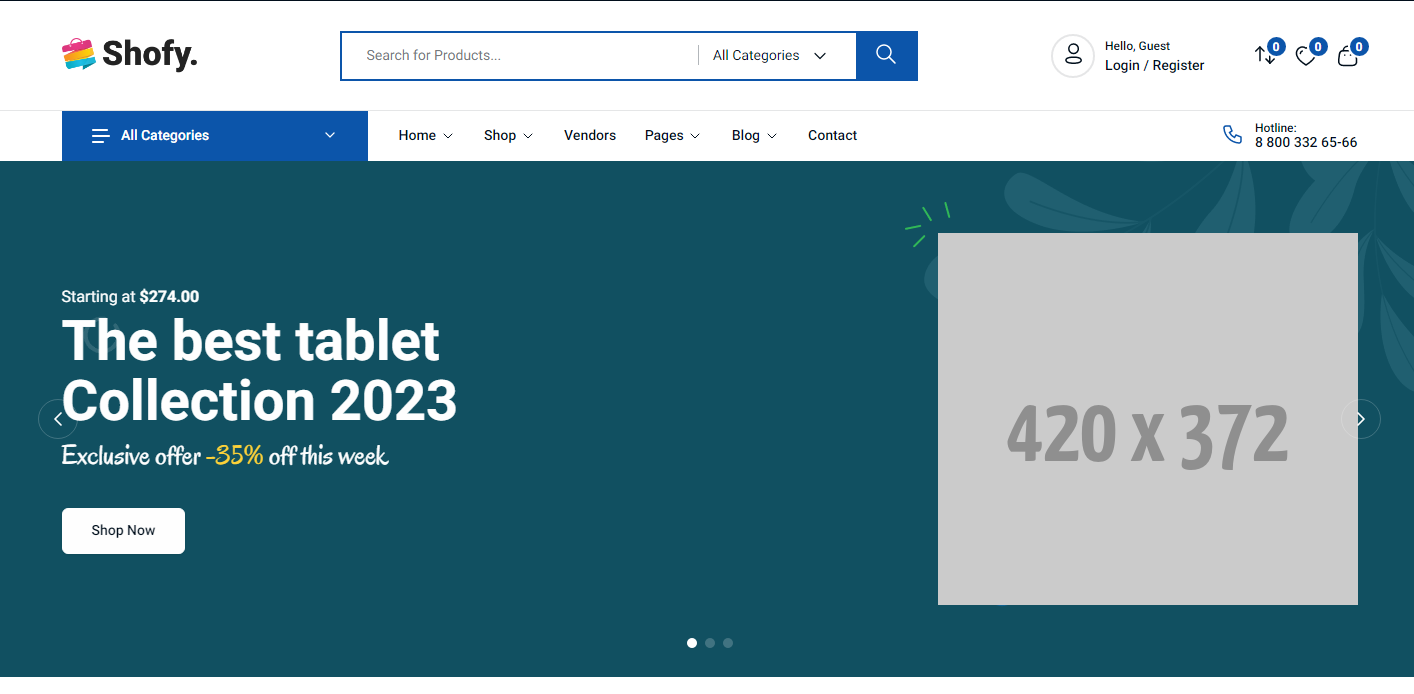Screen dimensions: 1414x694
Task: Click the Shofy logo
Action: click(130, 54)
